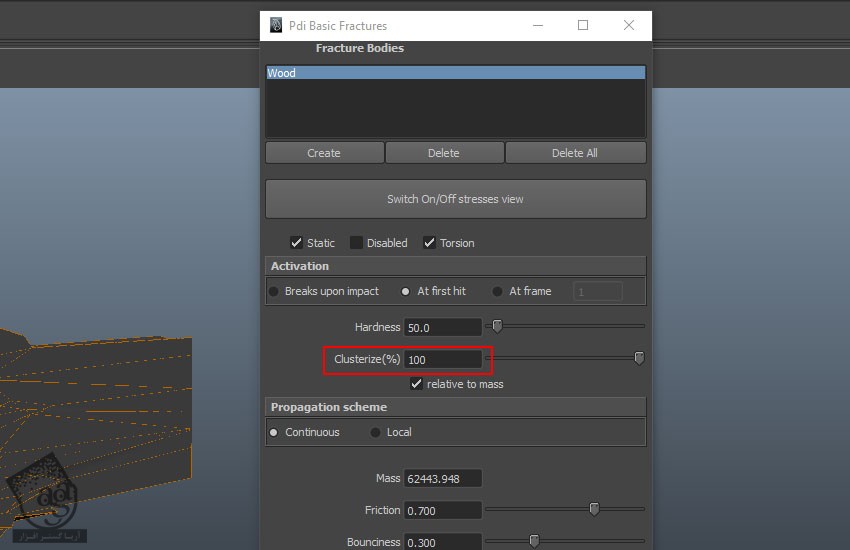850x550 pixels.
Task: Click the Clusterize slider handle
Action: [x=639, y=358]
